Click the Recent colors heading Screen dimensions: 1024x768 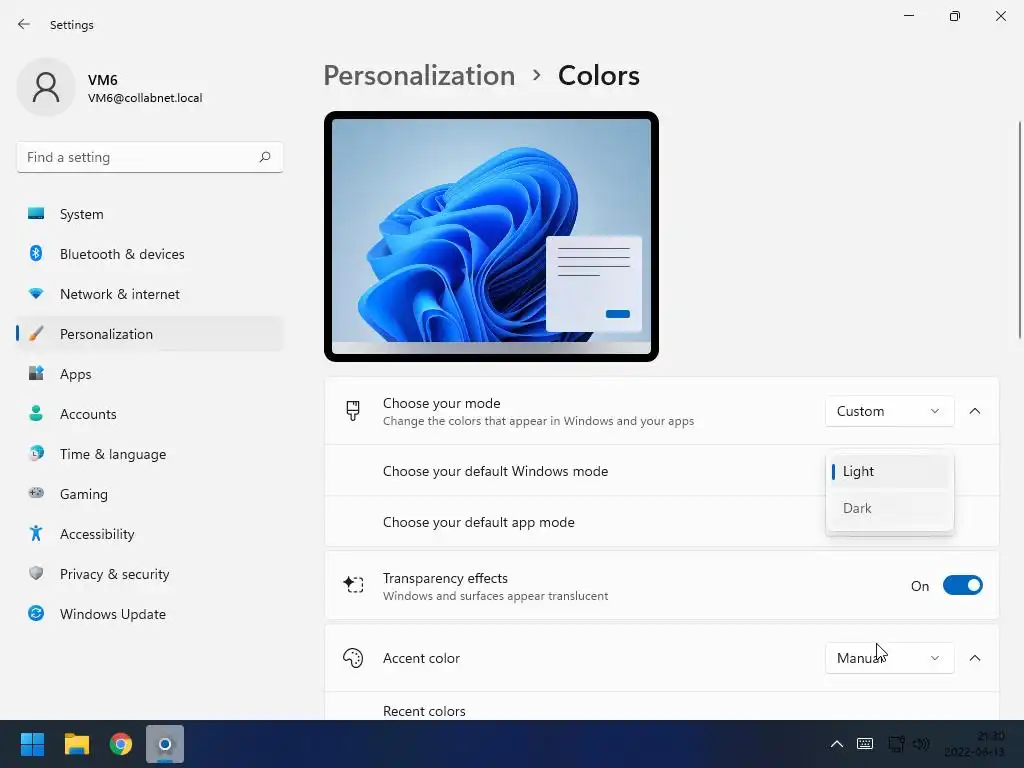(424, 711)
